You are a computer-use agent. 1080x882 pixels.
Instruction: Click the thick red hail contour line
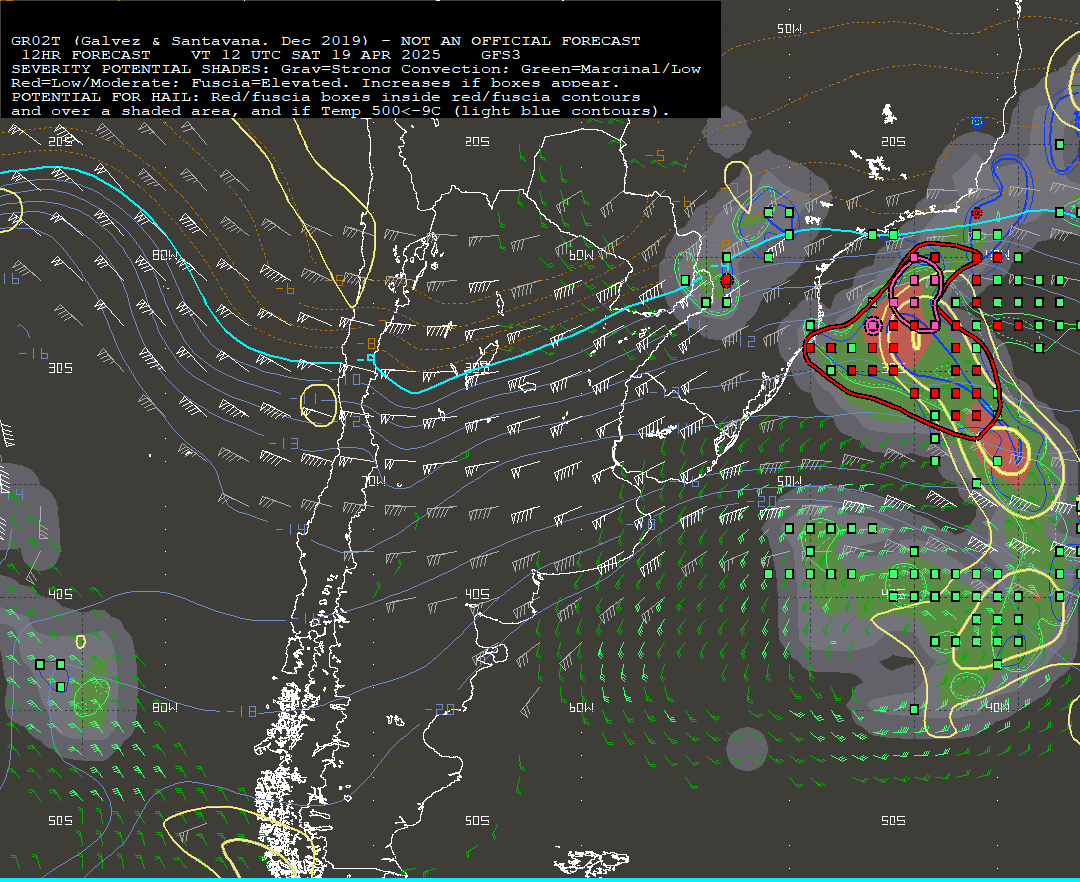point(902,341)
